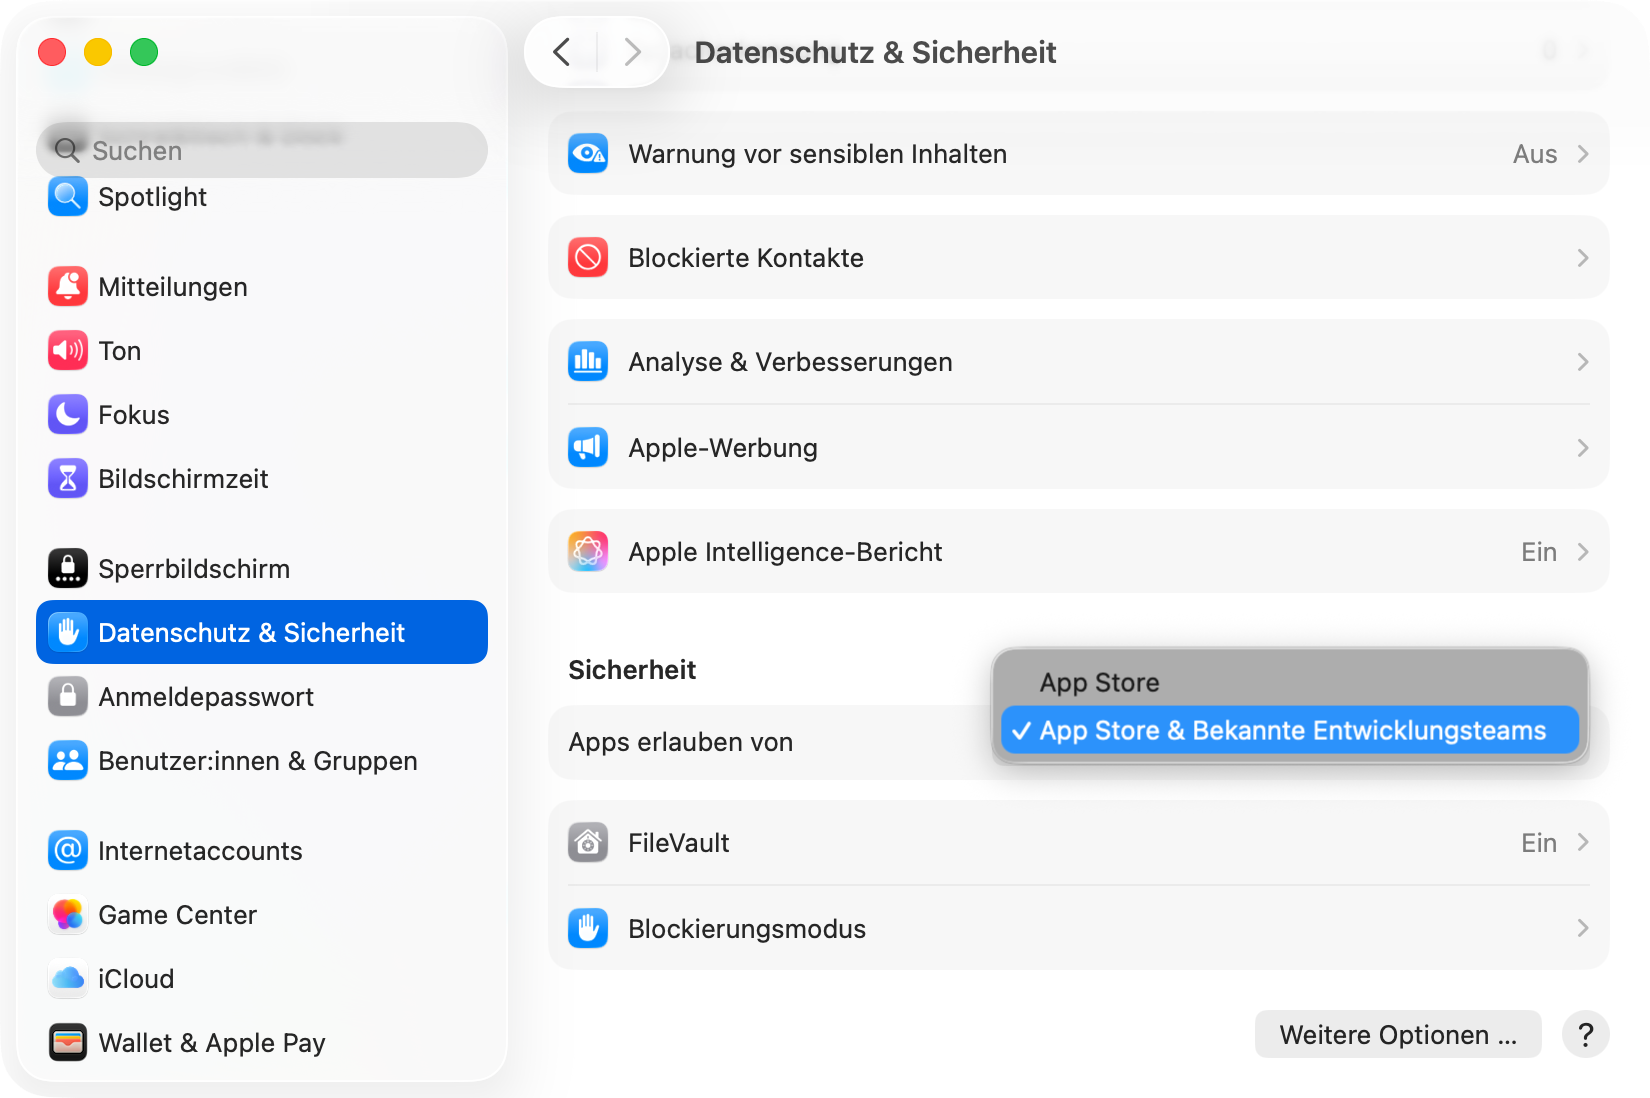This screenshot has height=1098, width=1650.
Task: Select App Store & Bekannte Entwicklungsteams option
Action: pos(1292,731)
